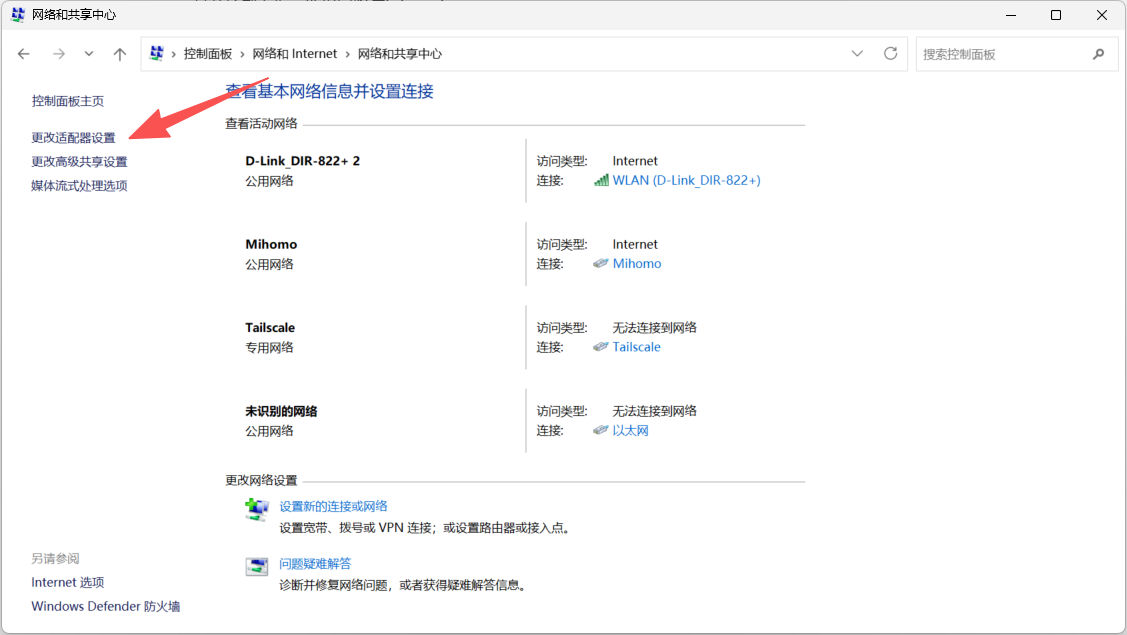Click the search magnifier icon
This screenshot has height=635, width=1127.
1098,54
